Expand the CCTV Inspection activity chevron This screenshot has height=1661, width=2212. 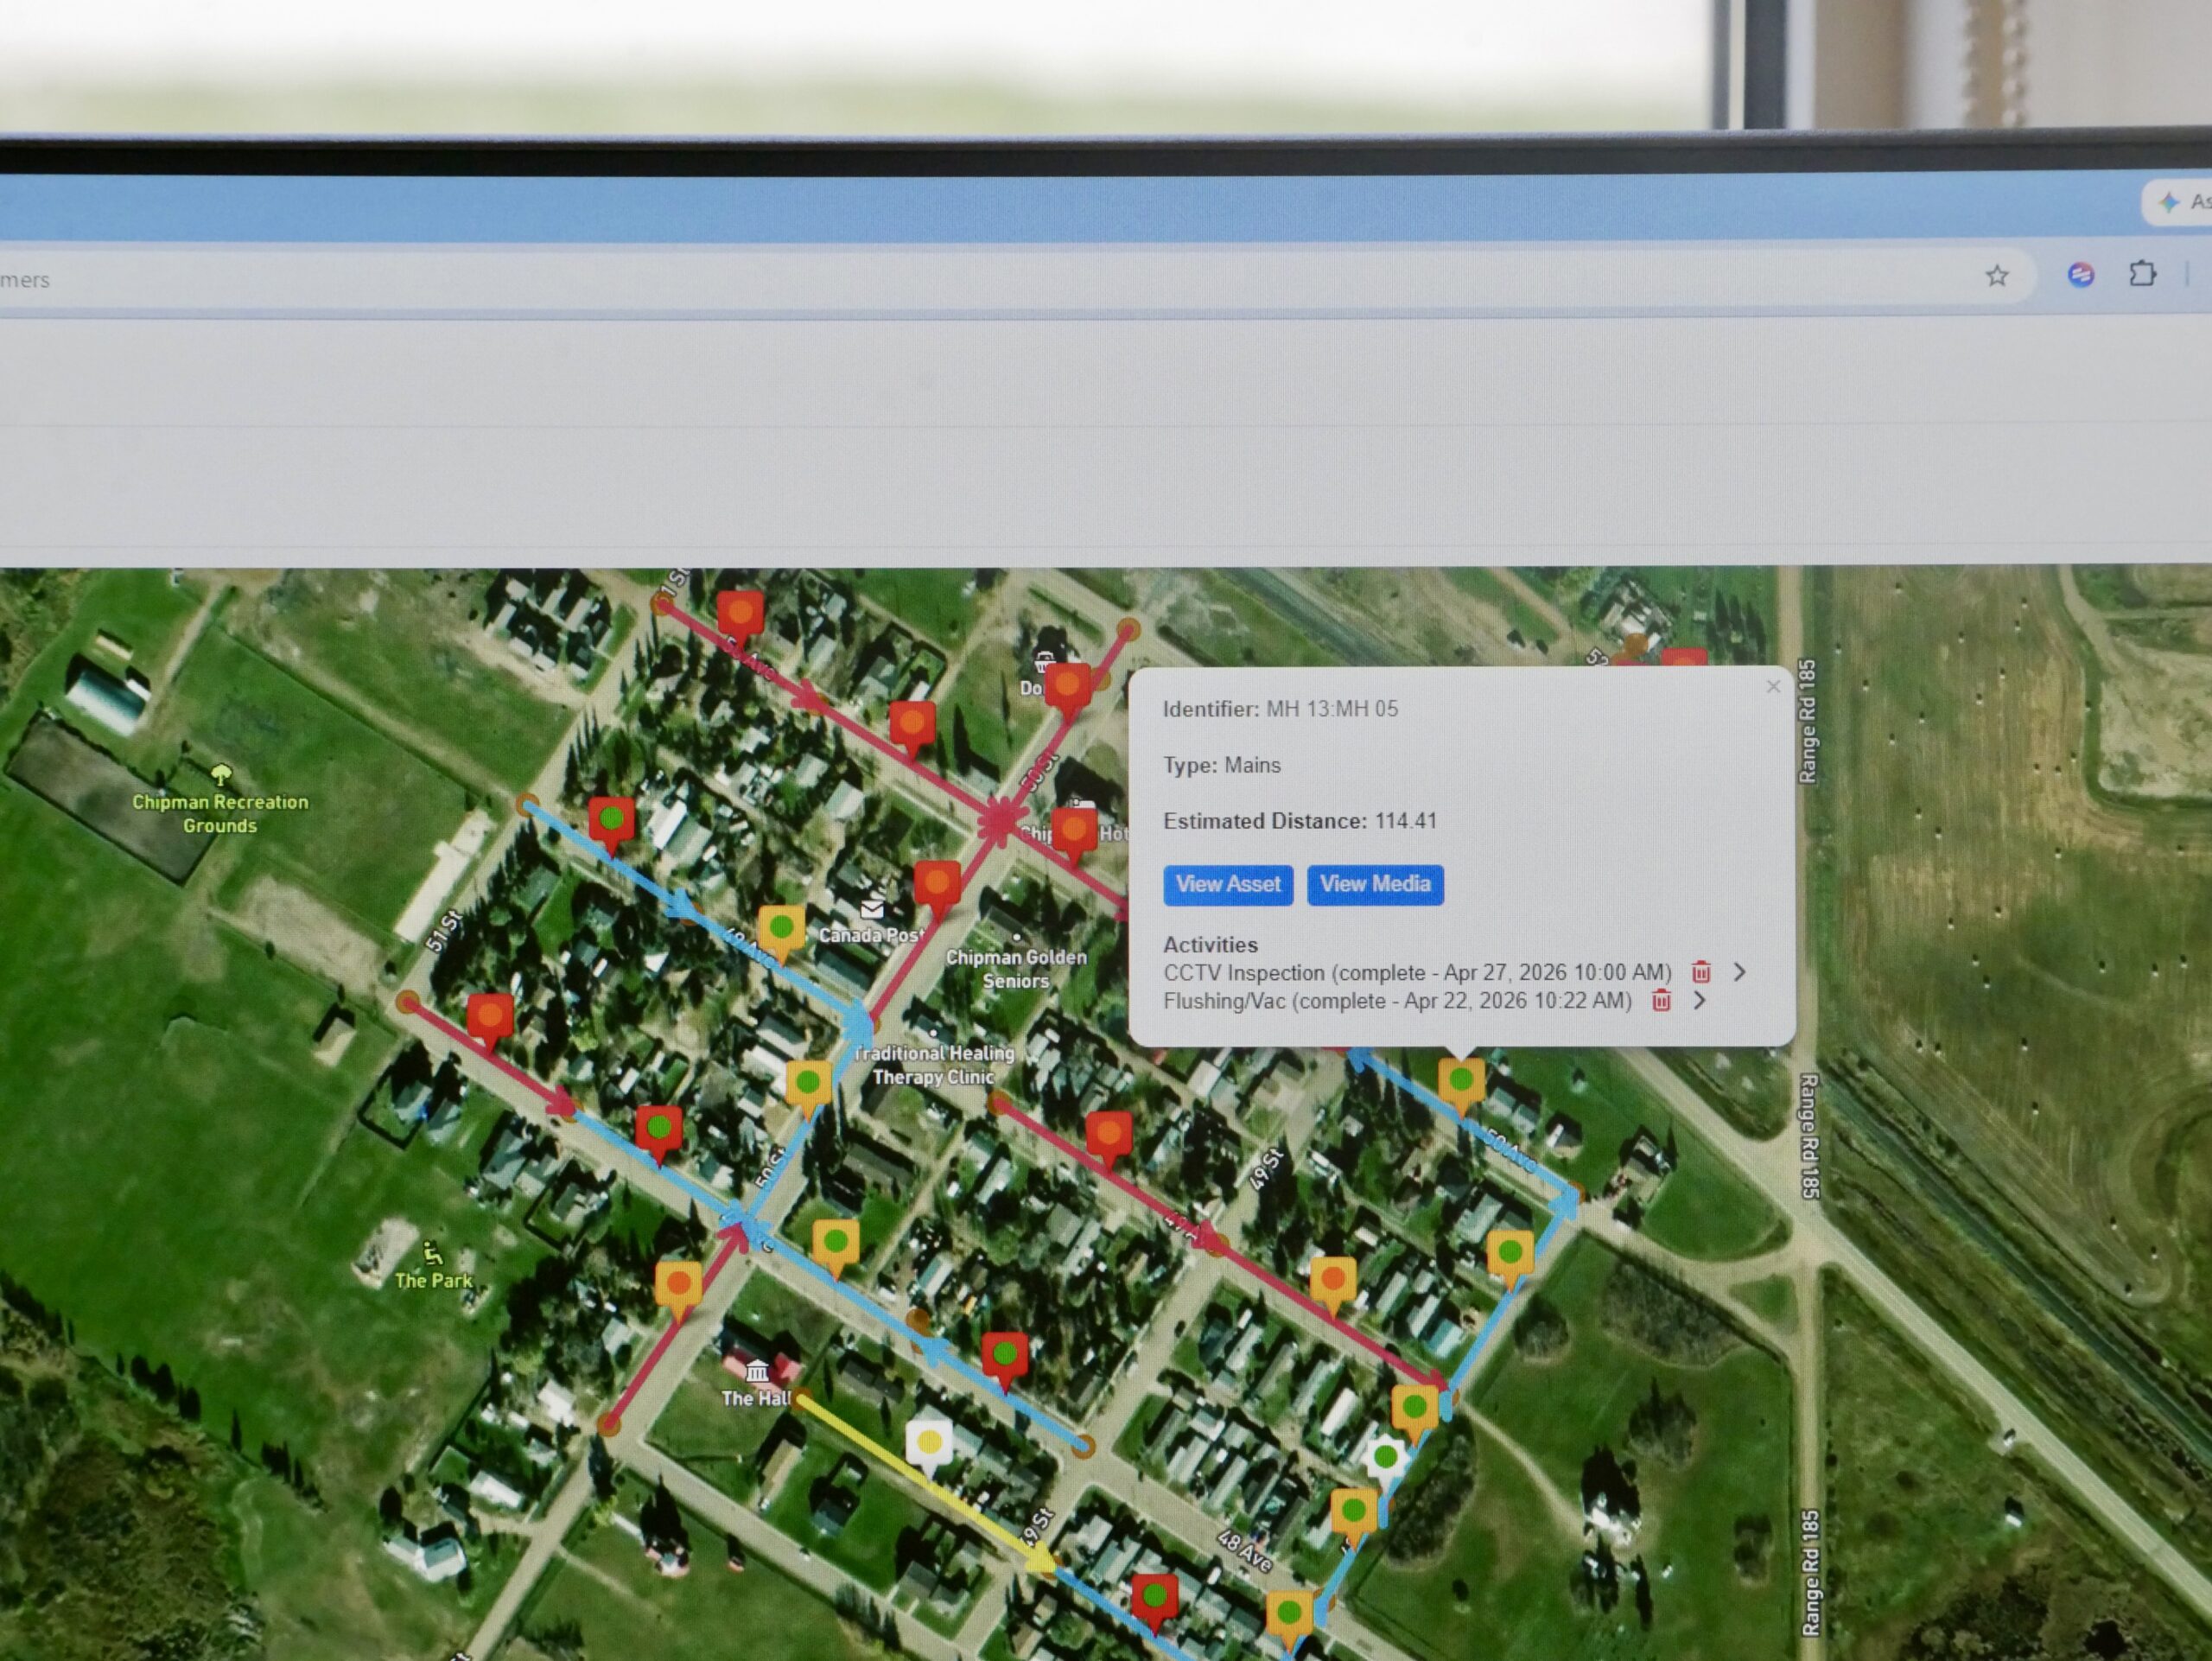tap(1740, 972)
